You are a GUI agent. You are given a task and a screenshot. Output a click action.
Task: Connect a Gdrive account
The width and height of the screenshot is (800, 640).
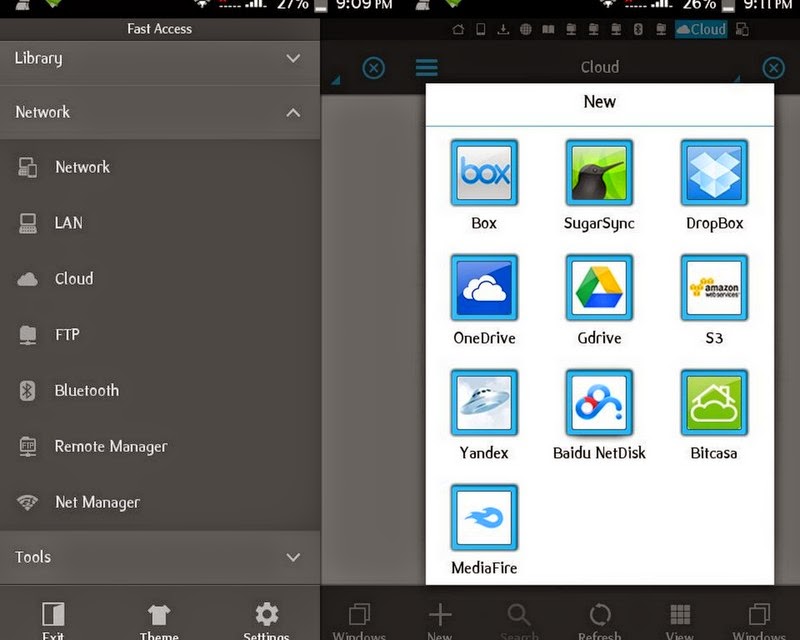coord(599,287)
